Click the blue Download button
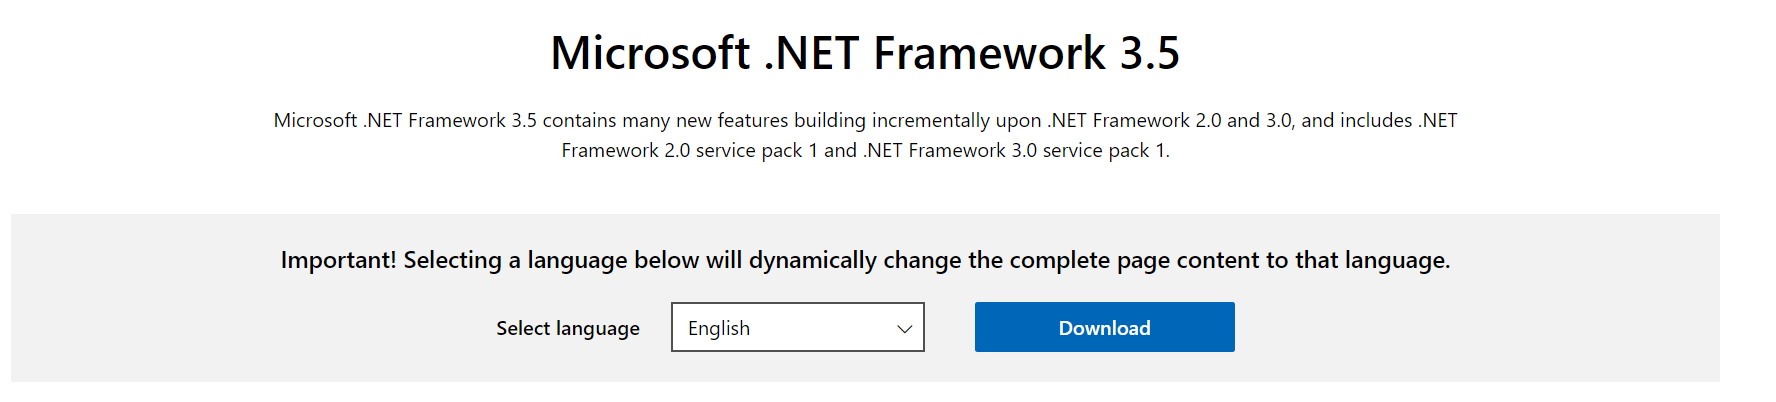 [1104, 327]
